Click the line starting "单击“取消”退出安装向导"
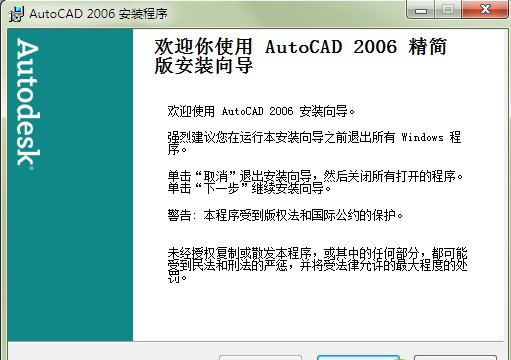The image size is (511, 360). [315, 176]
